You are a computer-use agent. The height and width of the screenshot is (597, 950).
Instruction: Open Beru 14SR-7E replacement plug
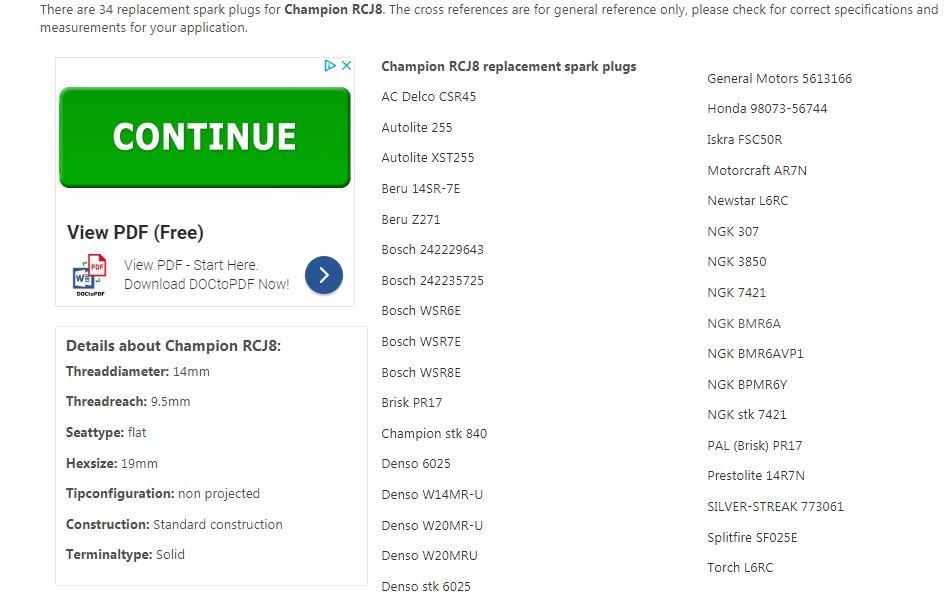(420, 189)
